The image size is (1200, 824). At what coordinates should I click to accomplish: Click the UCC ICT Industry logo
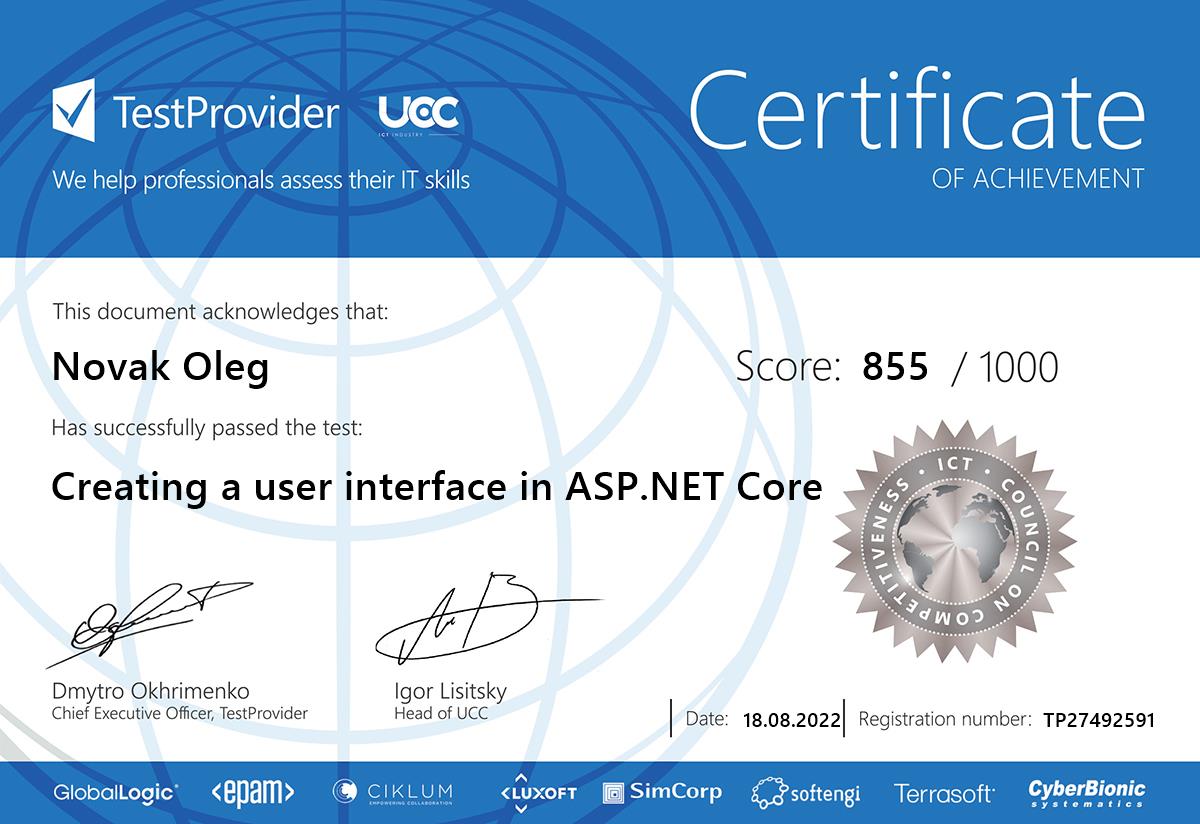418,115
